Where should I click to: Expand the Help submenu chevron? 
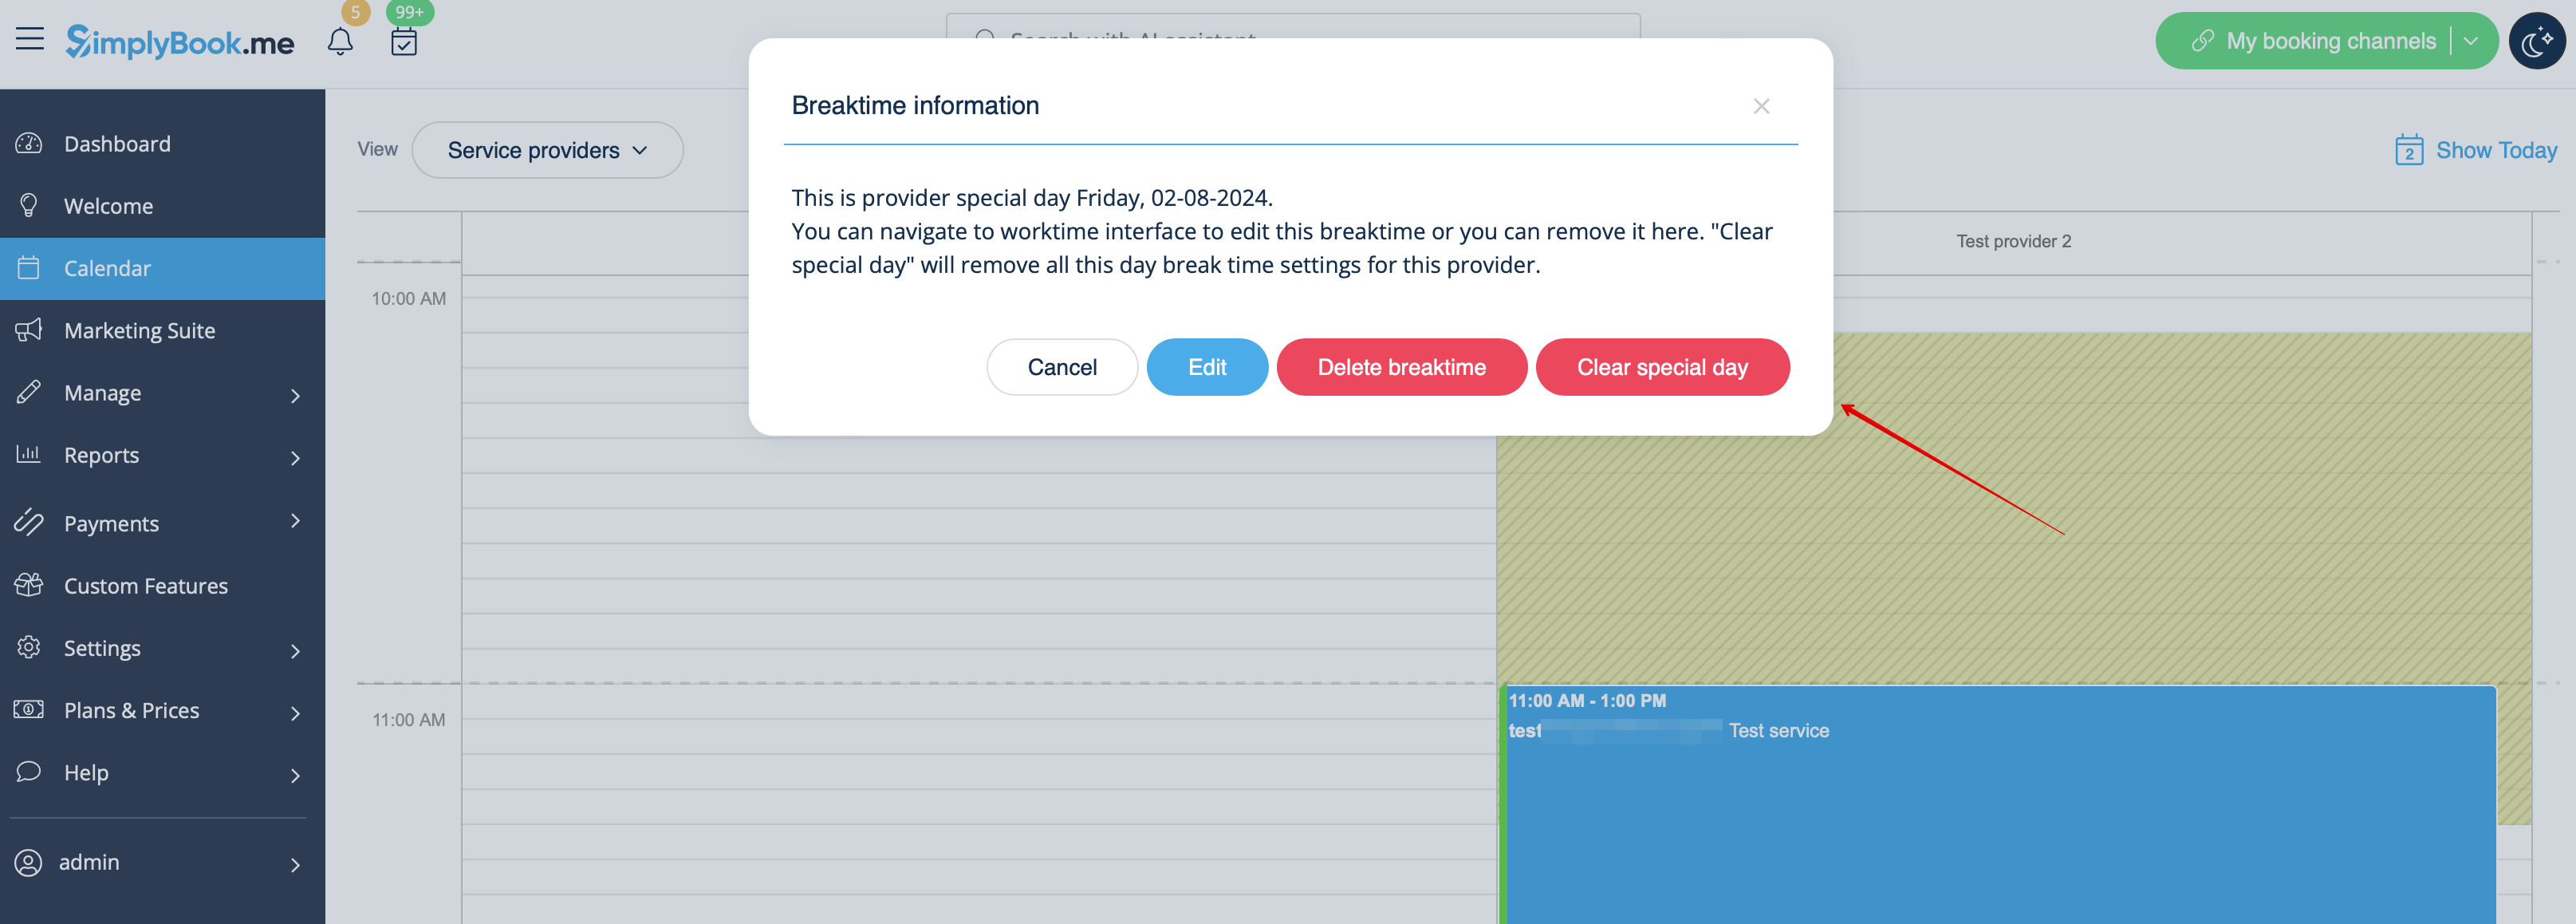295,775
